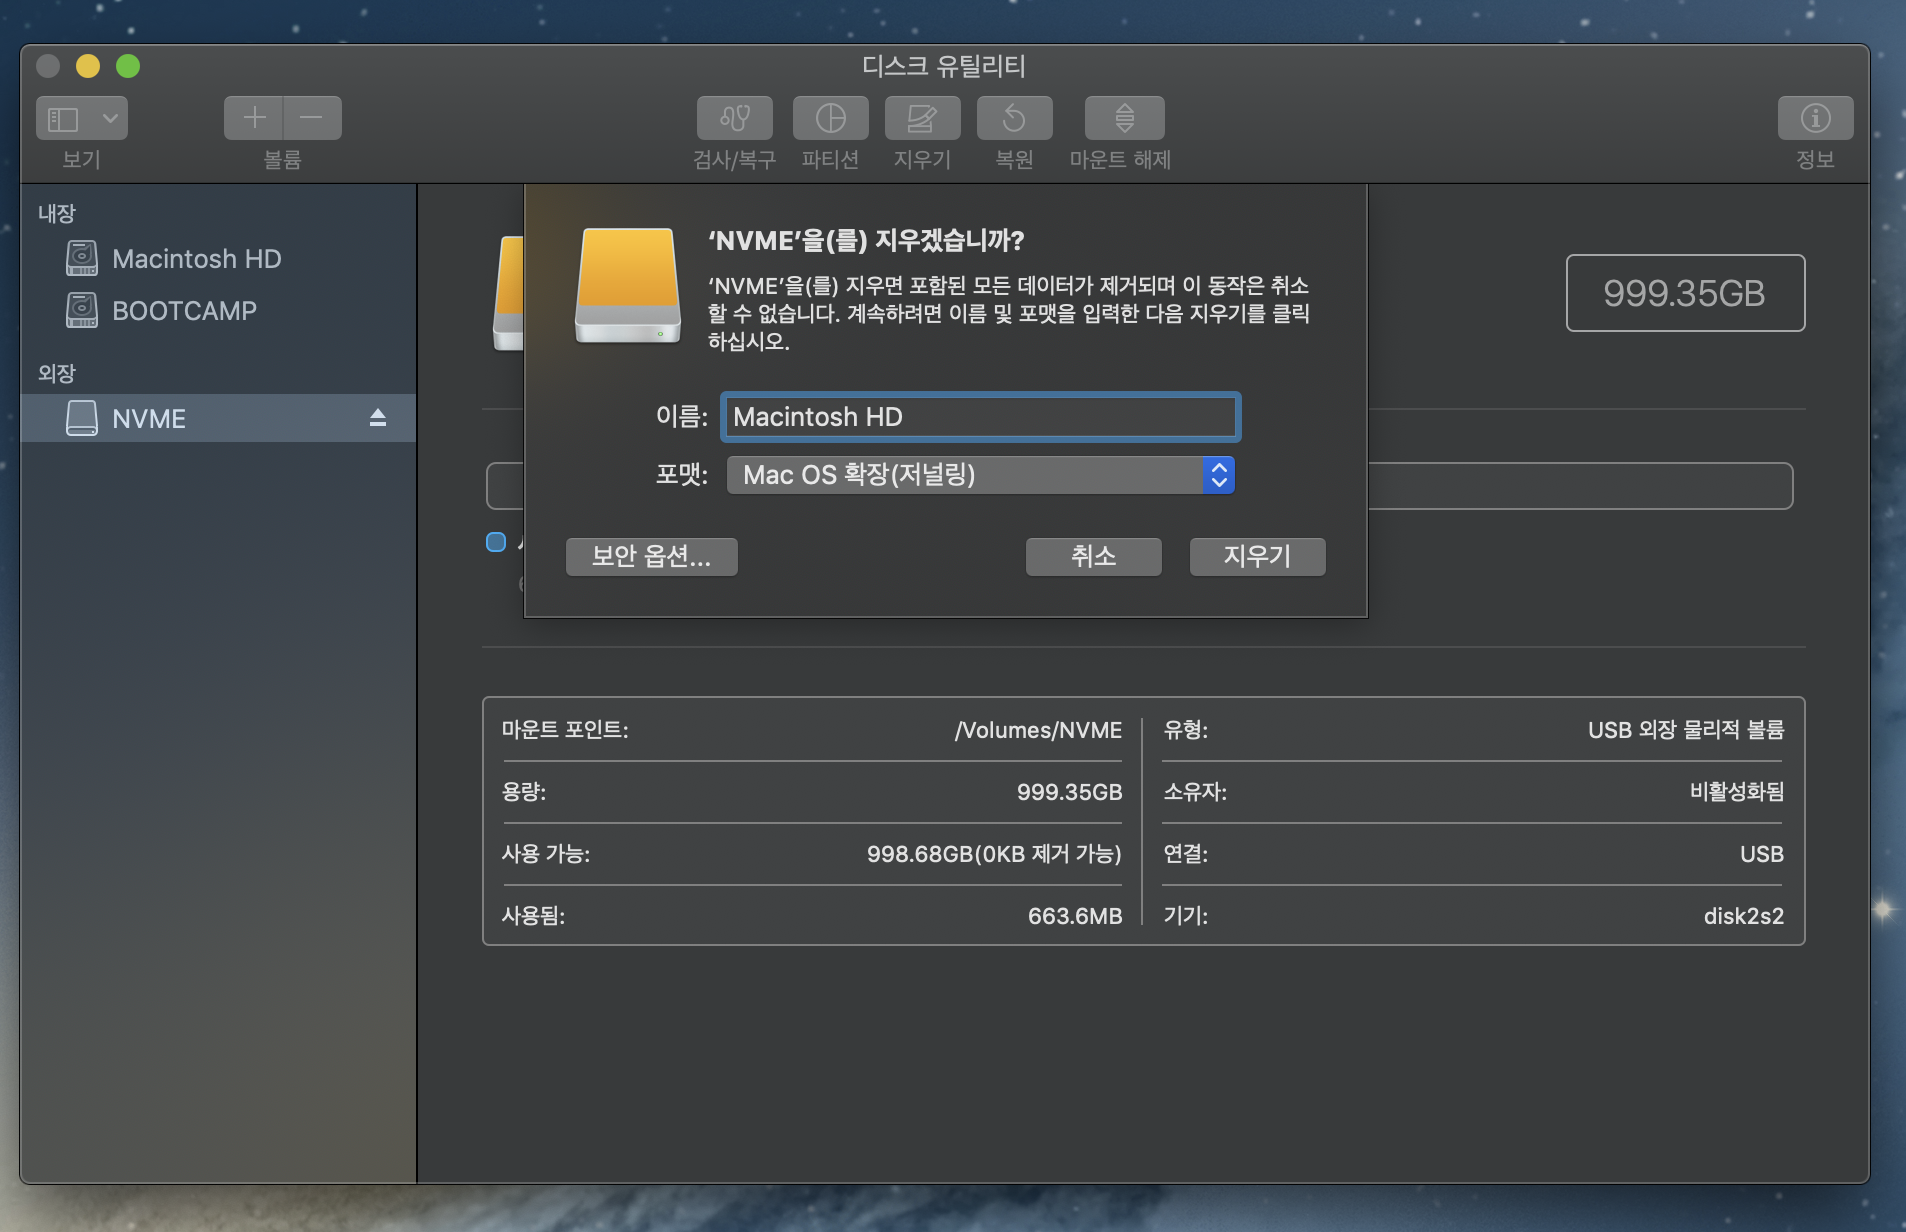Click the 외장 external section header

[x=57, y=373]
